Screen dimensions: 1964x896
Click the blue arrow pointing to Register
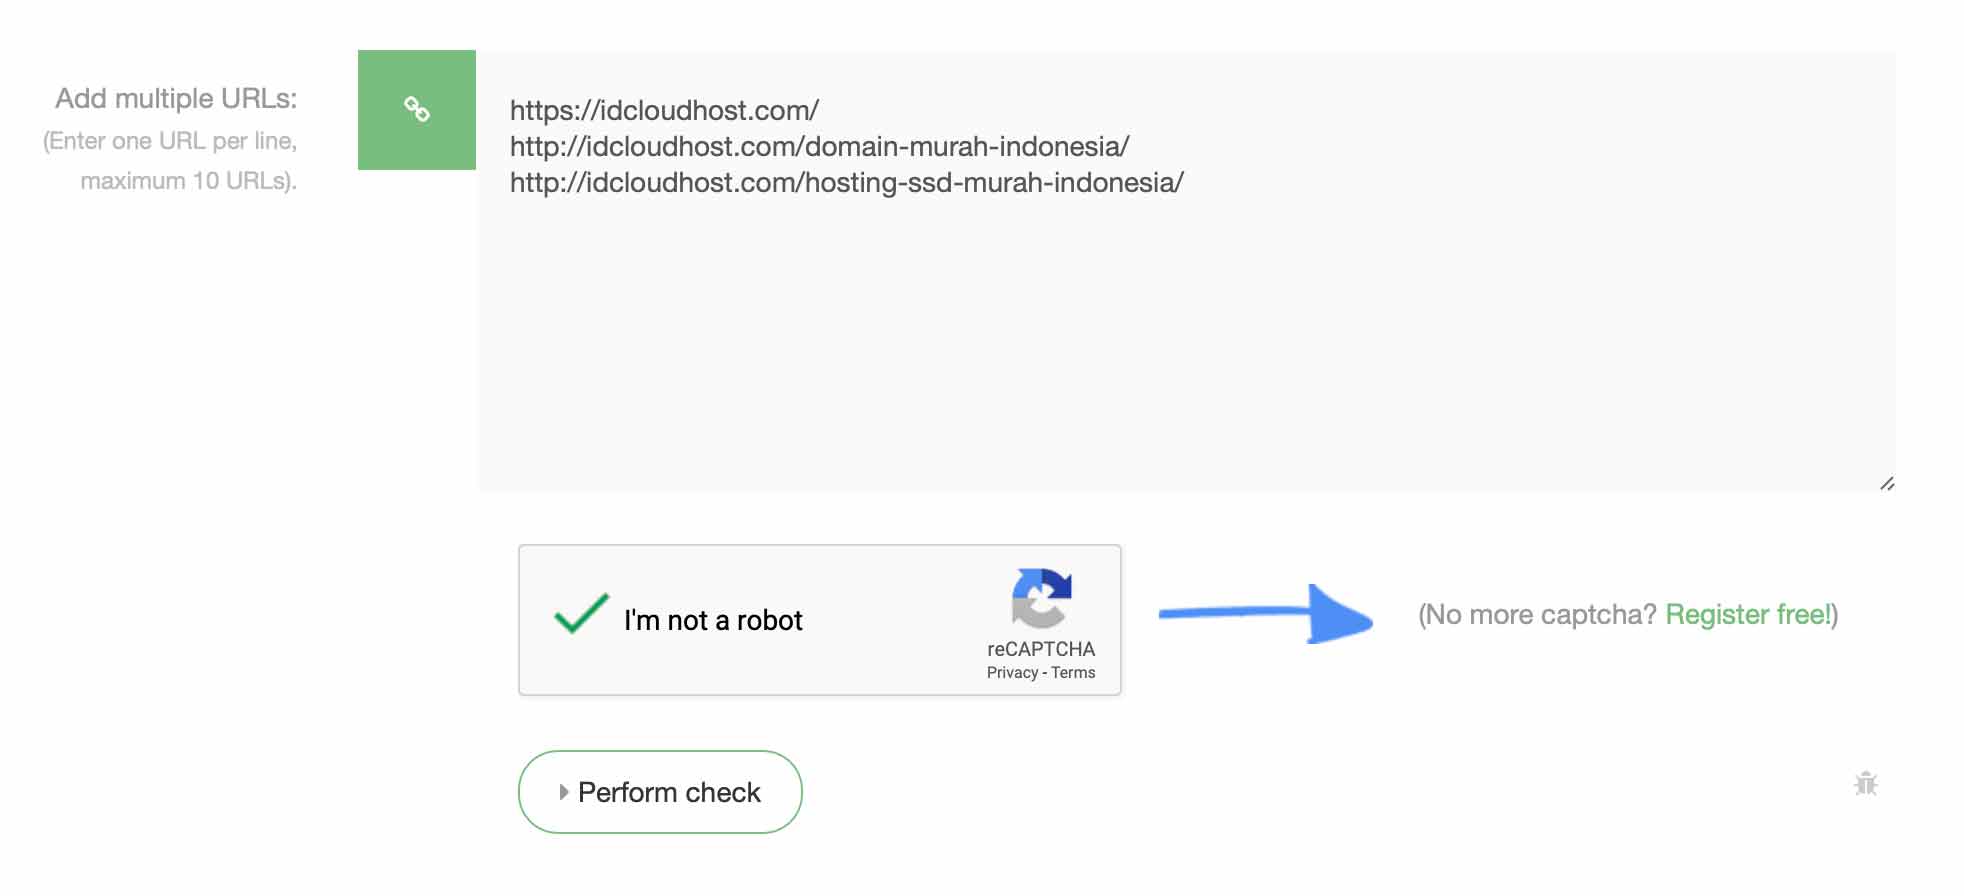1266,614
